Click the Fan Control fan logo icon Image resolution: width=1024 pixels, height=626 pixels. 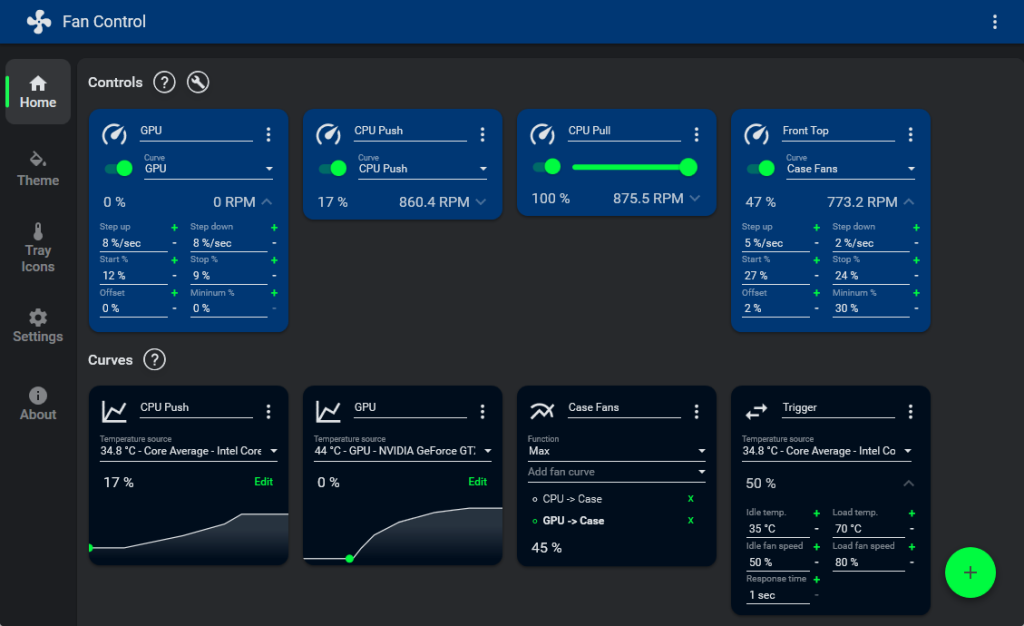click(x=39, y=21)
